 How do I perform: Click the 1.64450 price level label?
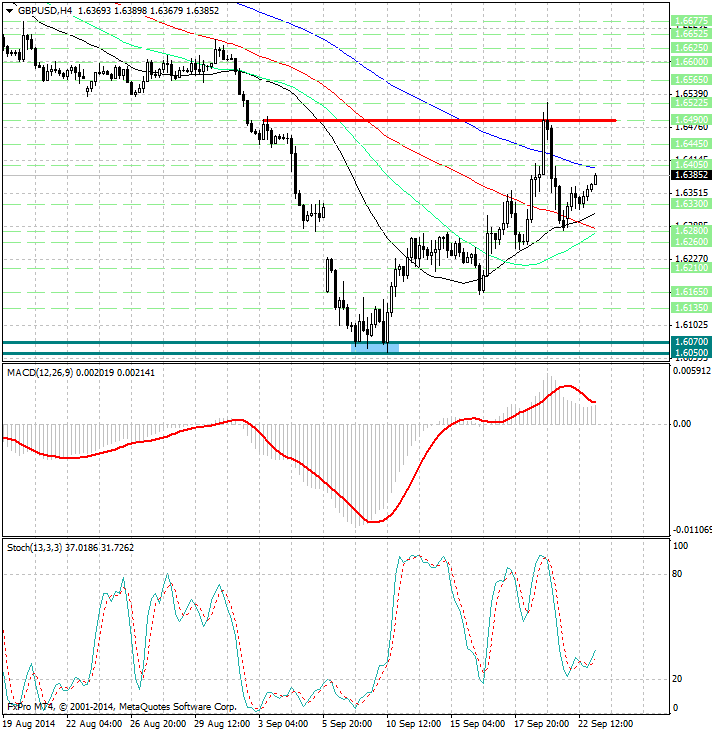coord(691,143)
